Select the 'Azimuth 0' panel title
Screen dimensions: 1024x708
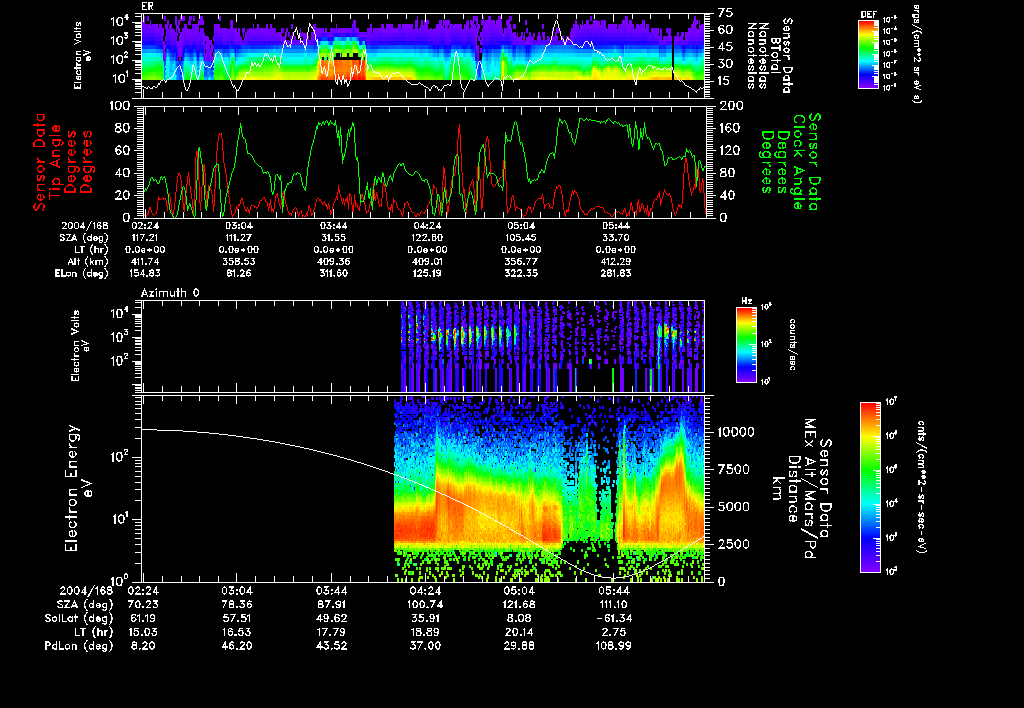click(170, 293)
